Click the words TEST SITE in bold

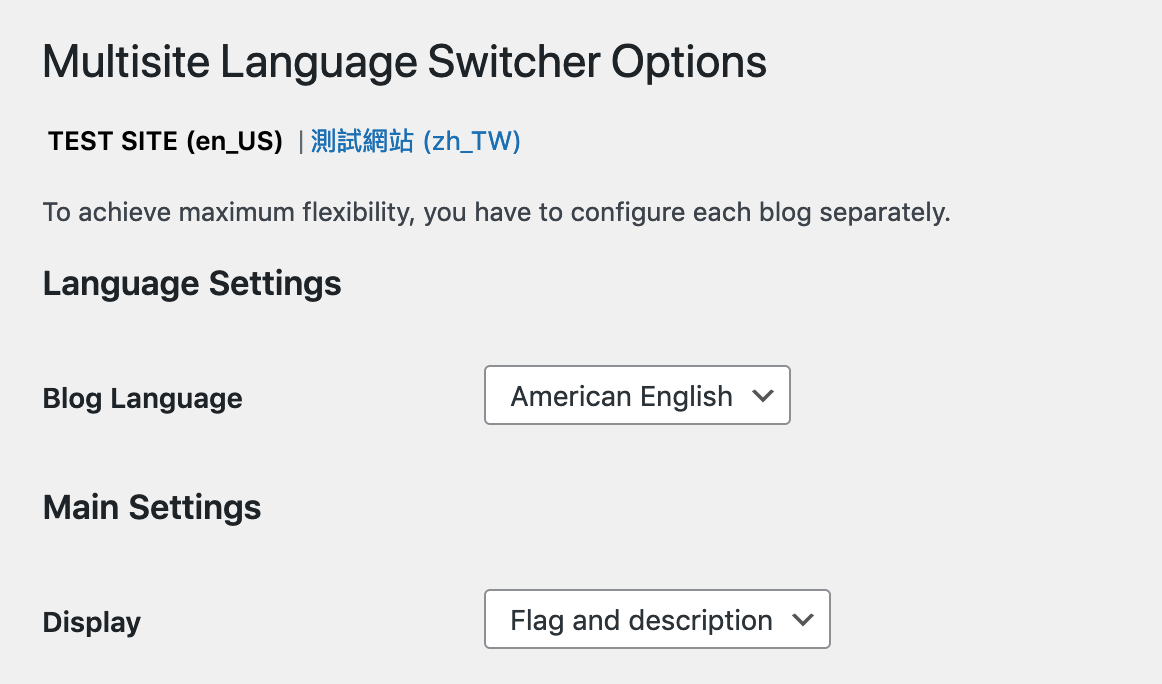coord(113,142)
